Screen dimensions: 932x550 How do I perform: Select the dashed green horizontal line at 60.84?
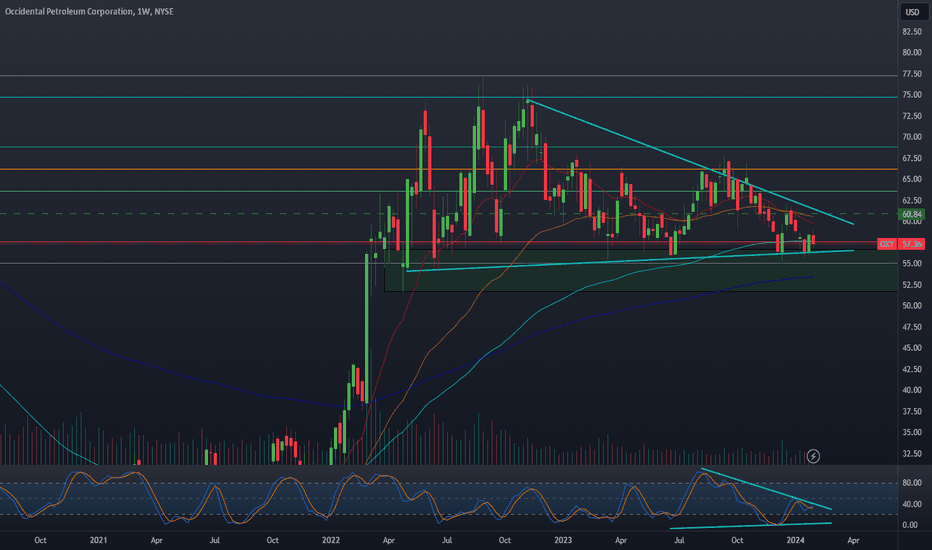tap(448, 214)
